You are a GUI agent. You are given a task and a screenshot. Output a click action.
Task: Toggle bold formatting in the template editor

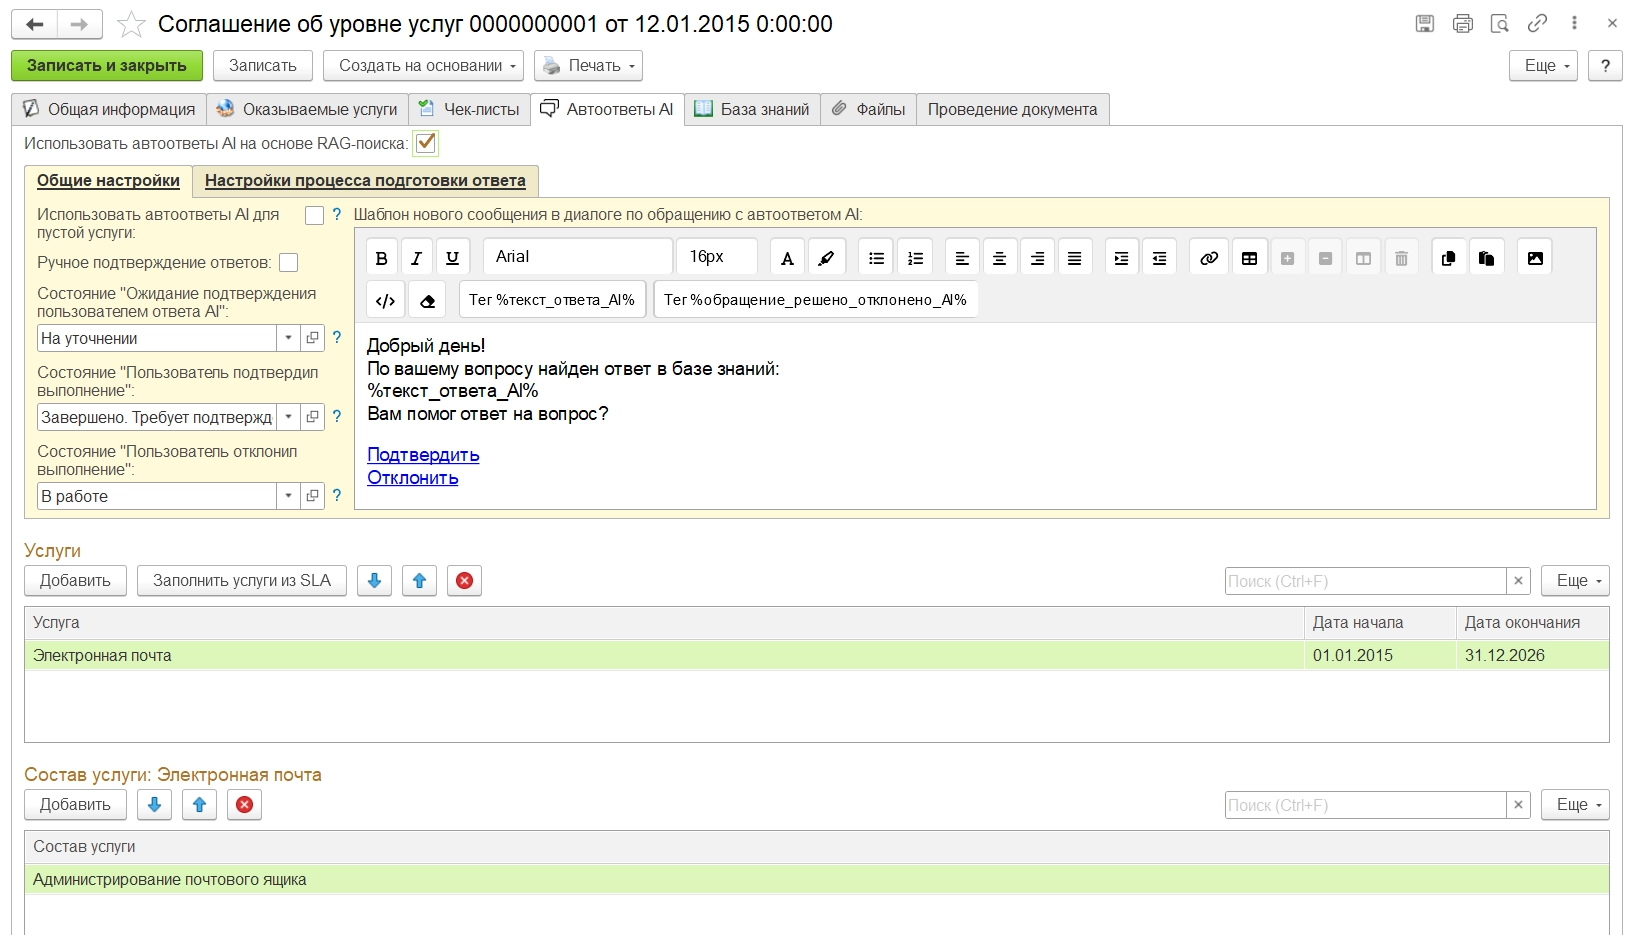[381, 258]
